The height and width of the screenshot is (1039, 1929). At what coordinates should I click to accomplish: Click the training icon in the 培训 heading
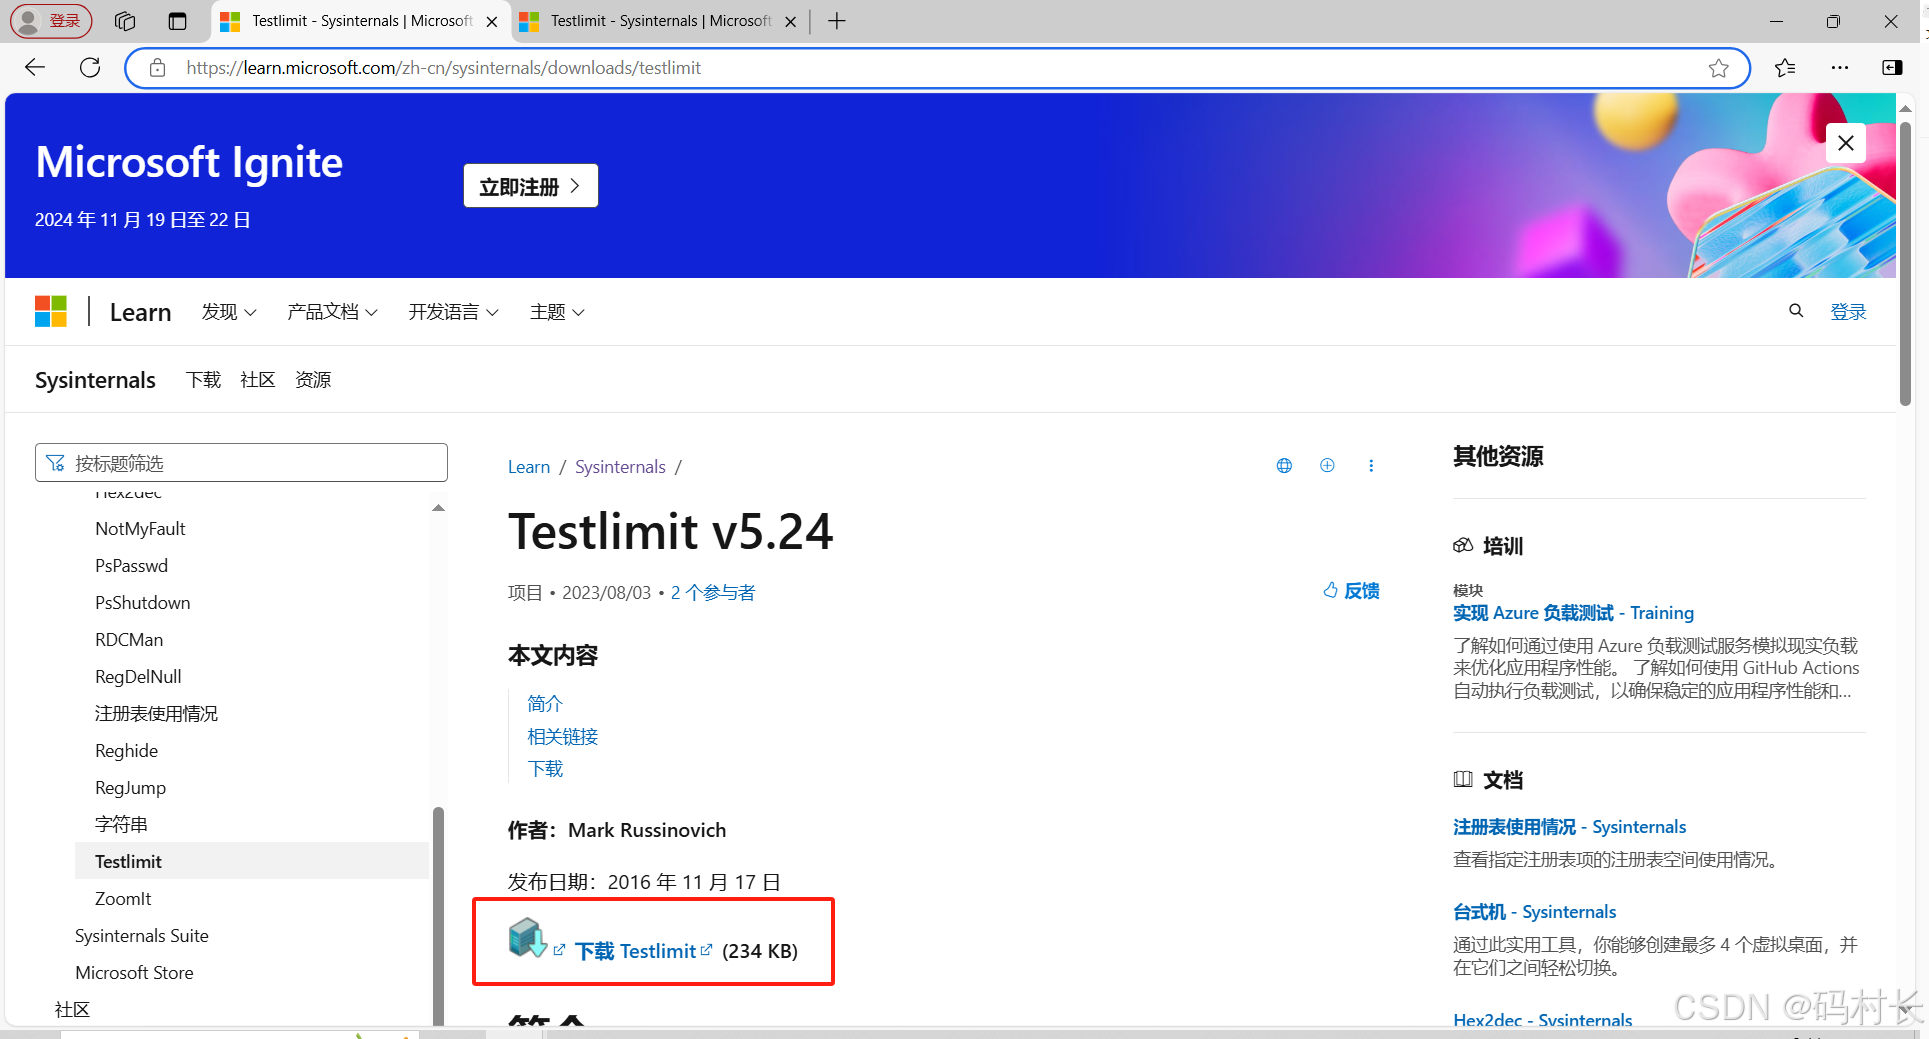pyautogui.click(x=1463, y=545)
